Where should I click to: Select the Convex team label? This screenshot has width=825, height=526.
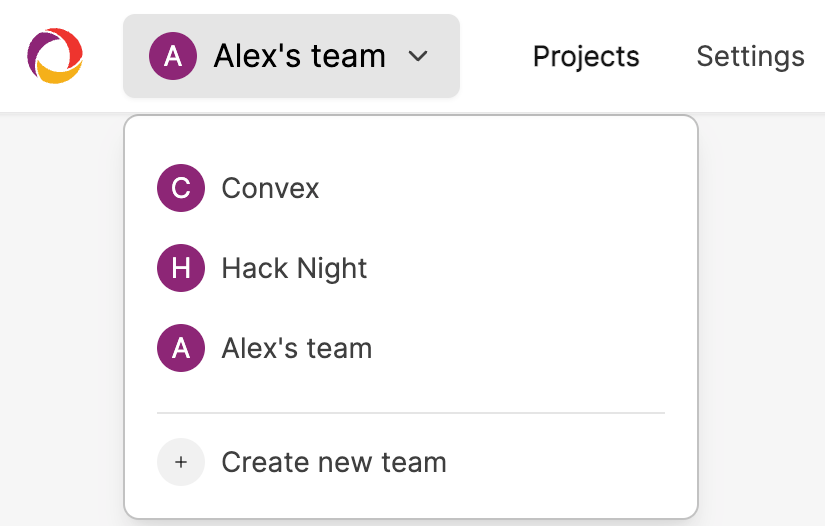pyautogui.click(x=270, y=188)
